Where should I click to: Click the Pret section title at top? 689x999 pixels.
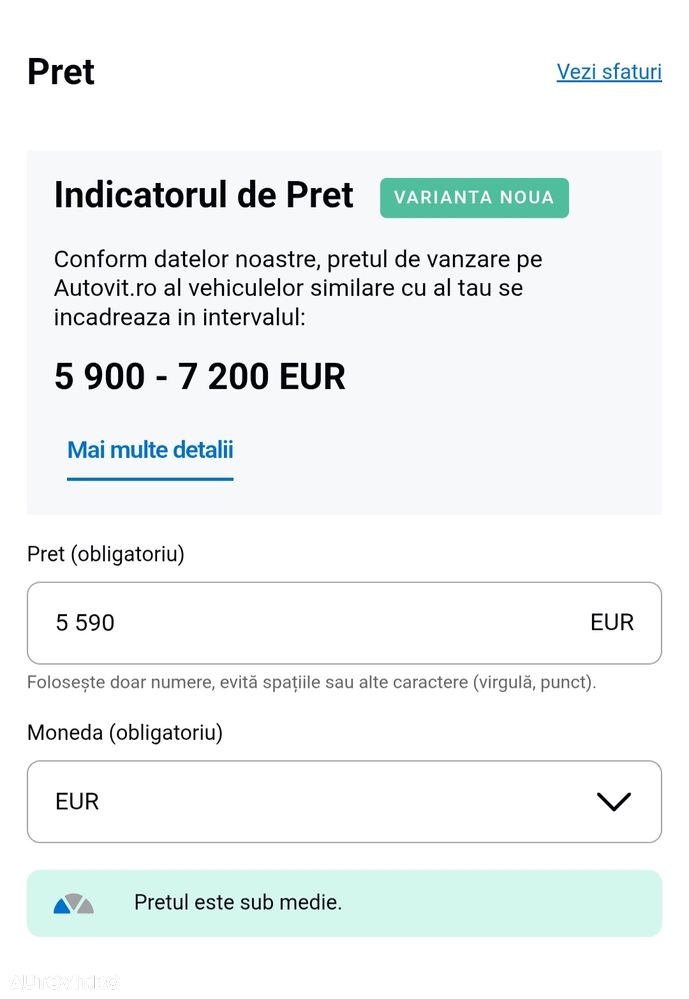coord(61,72)
